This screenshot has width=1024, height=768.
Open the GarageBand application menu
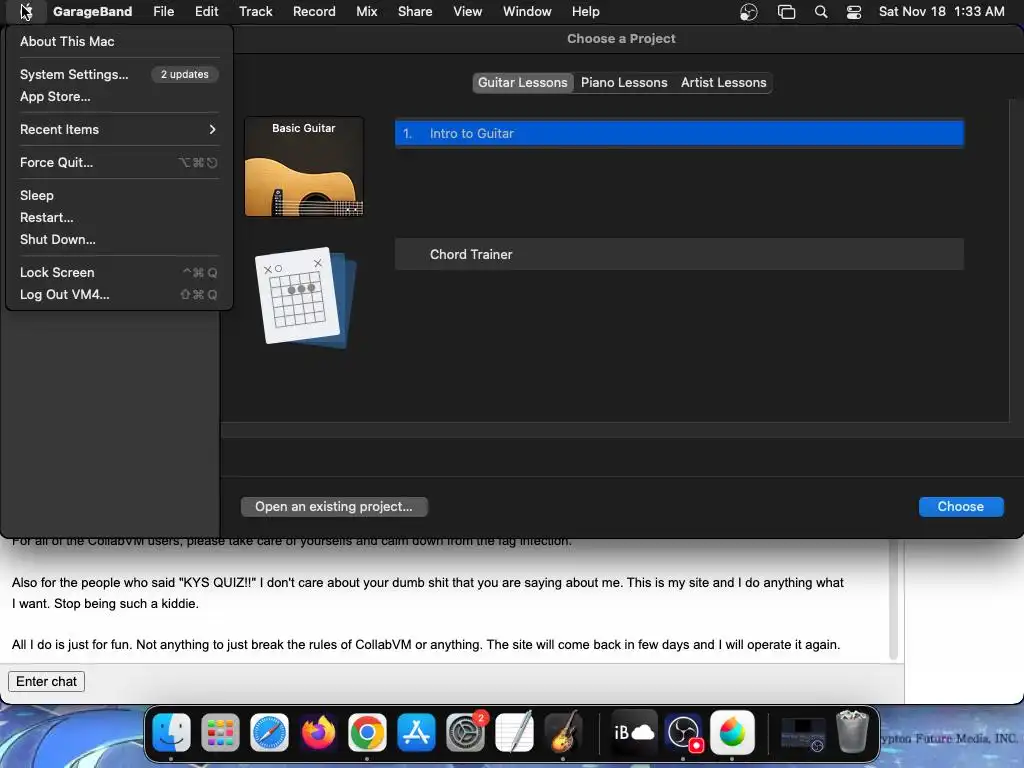pos(92,12)
